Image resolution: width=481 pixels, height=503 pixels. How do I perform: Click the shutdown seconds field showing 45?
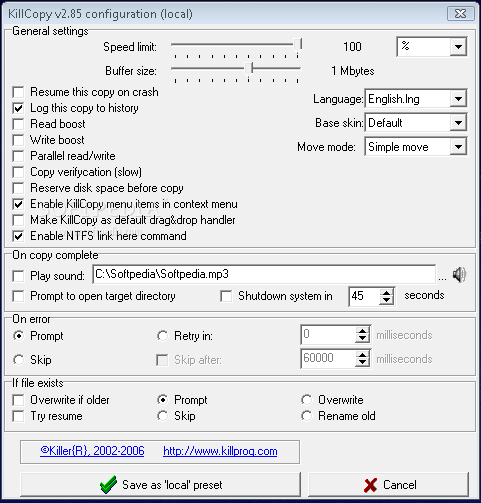[364, 296]
